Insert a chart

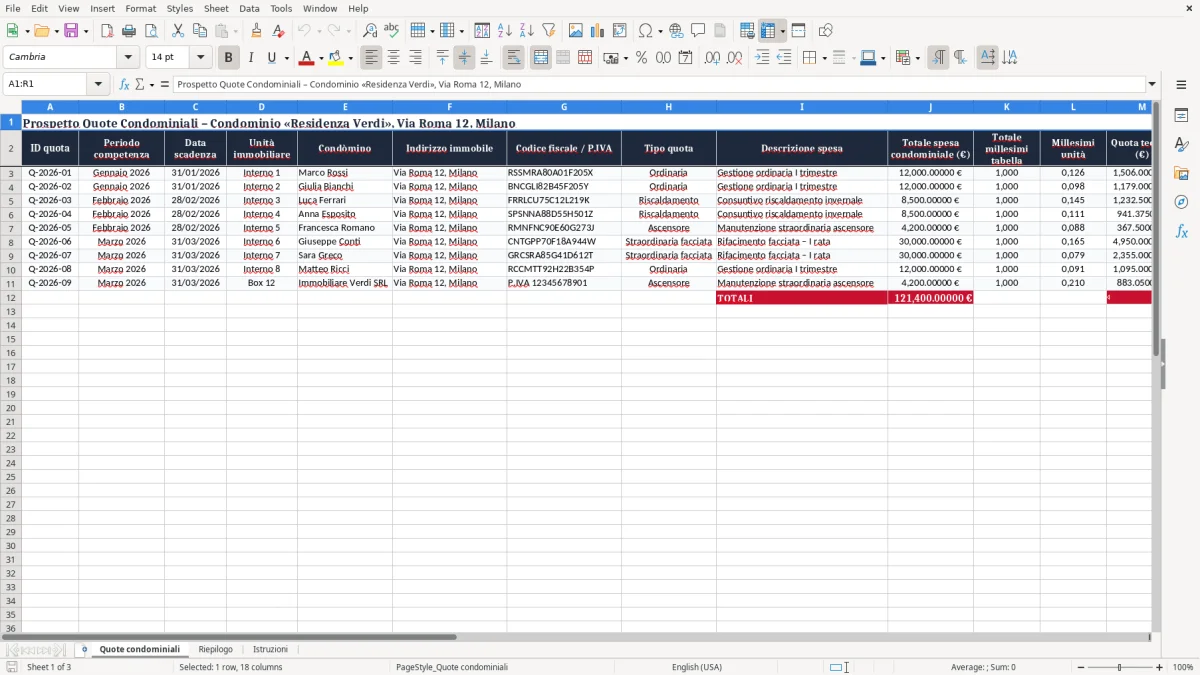pyautogui.click(x=597, y=31)
